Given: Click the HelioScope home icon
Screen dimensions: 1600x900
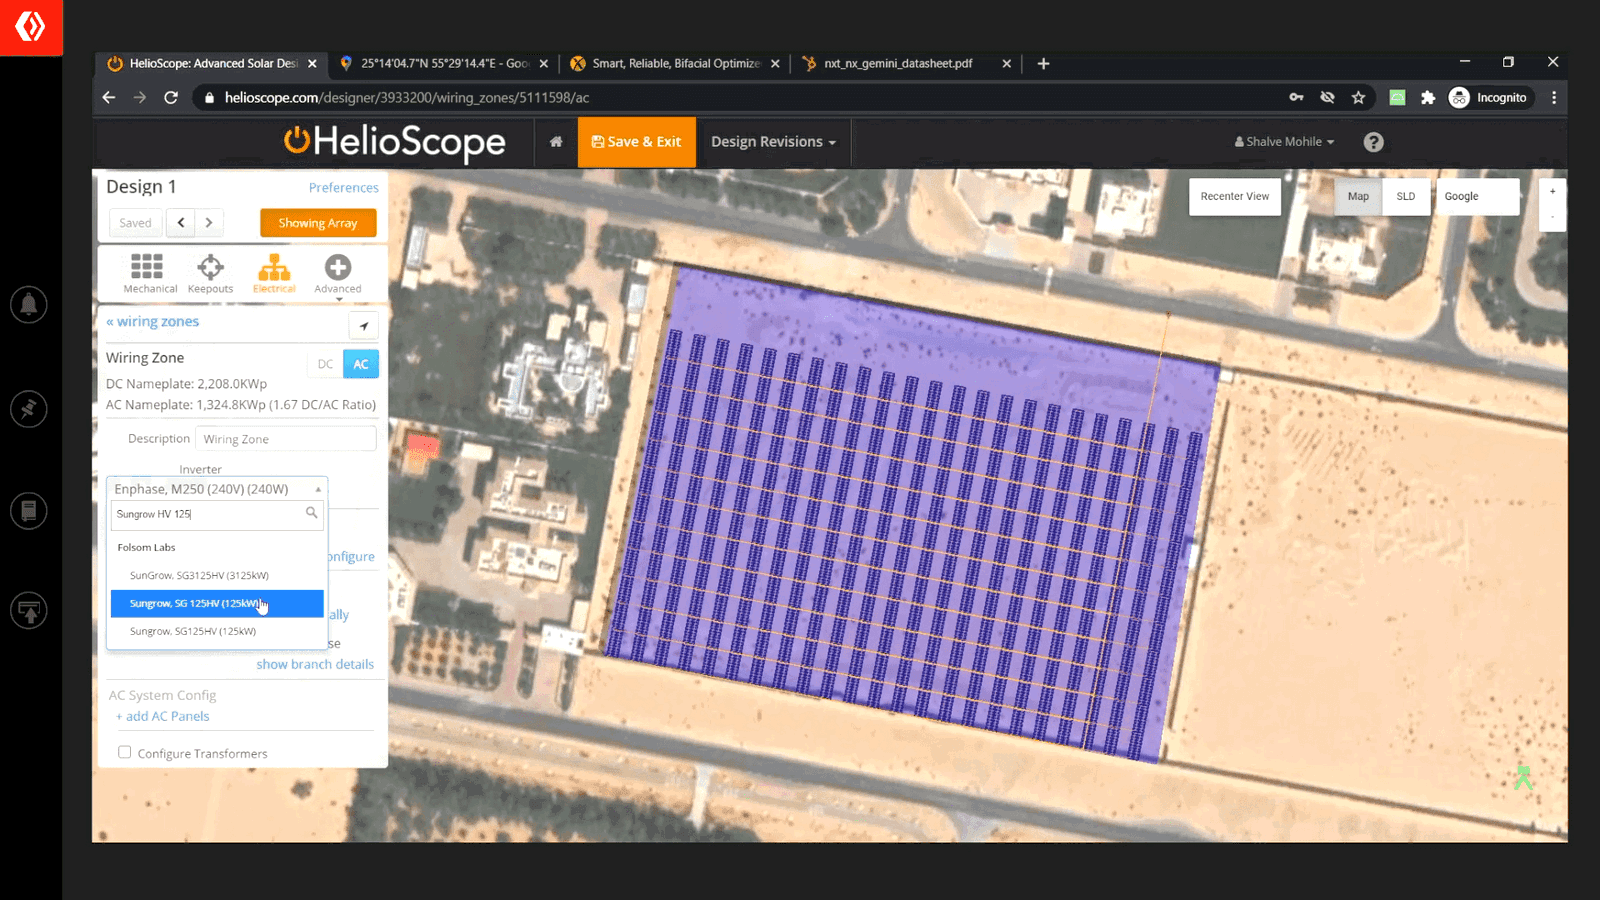Looking at the screenshot, I should (556, 142).
